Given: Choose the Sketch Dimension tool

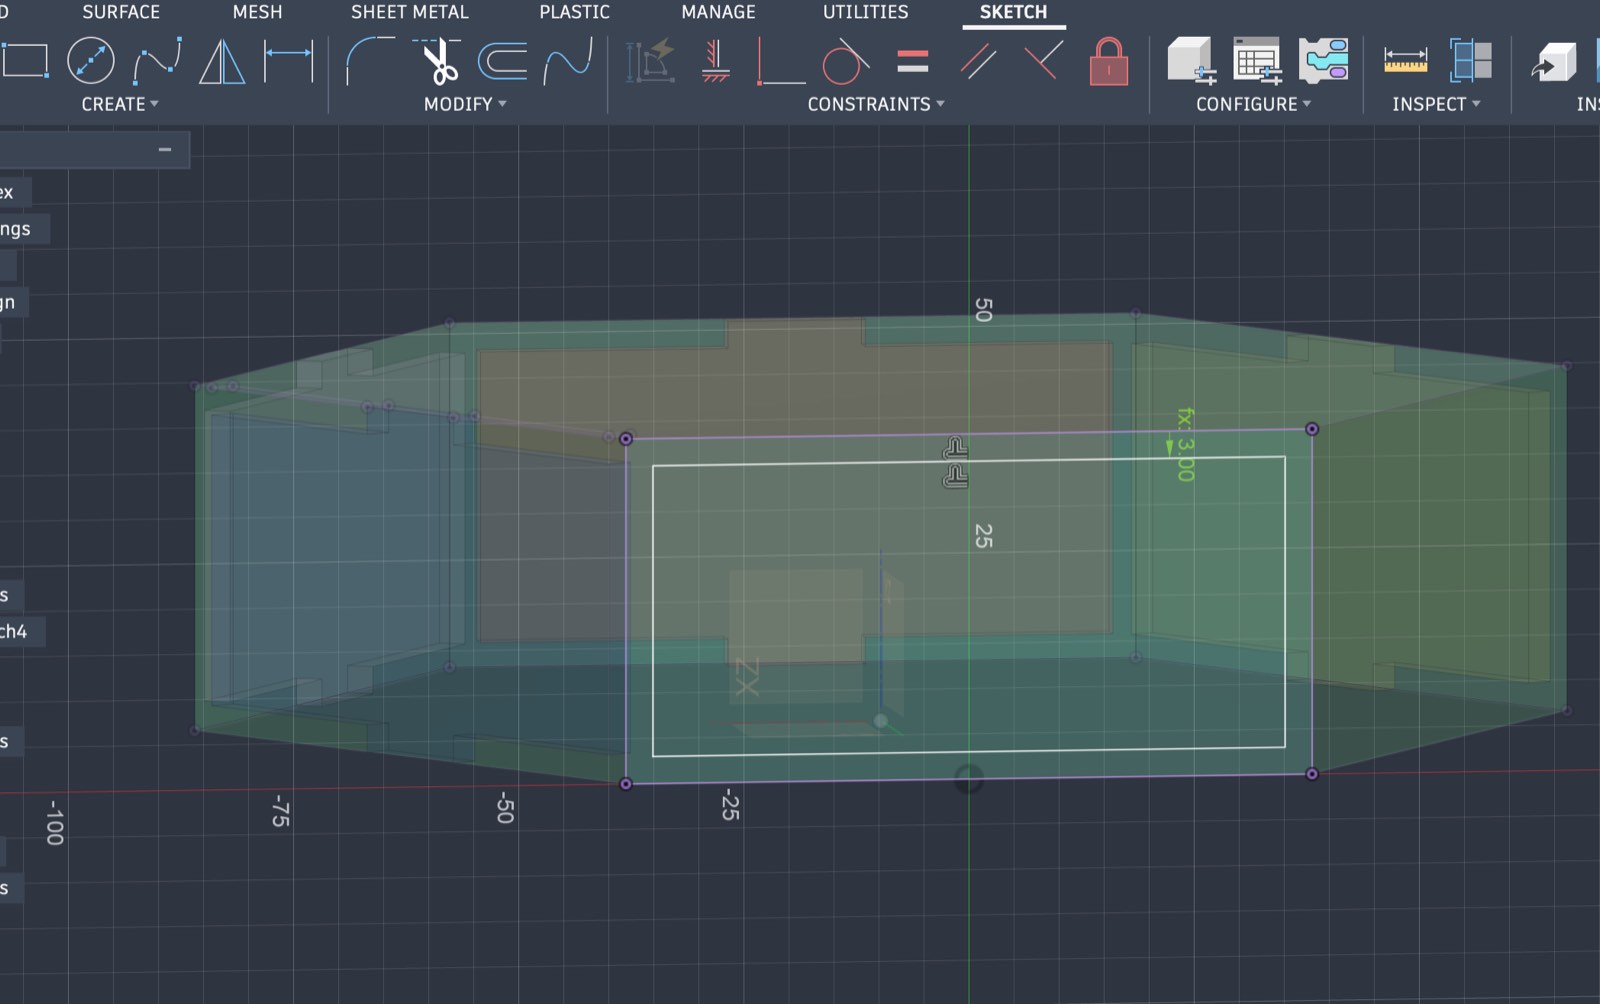Looking at the screenshot, I should pyautogui.click(x=288, y=60).
